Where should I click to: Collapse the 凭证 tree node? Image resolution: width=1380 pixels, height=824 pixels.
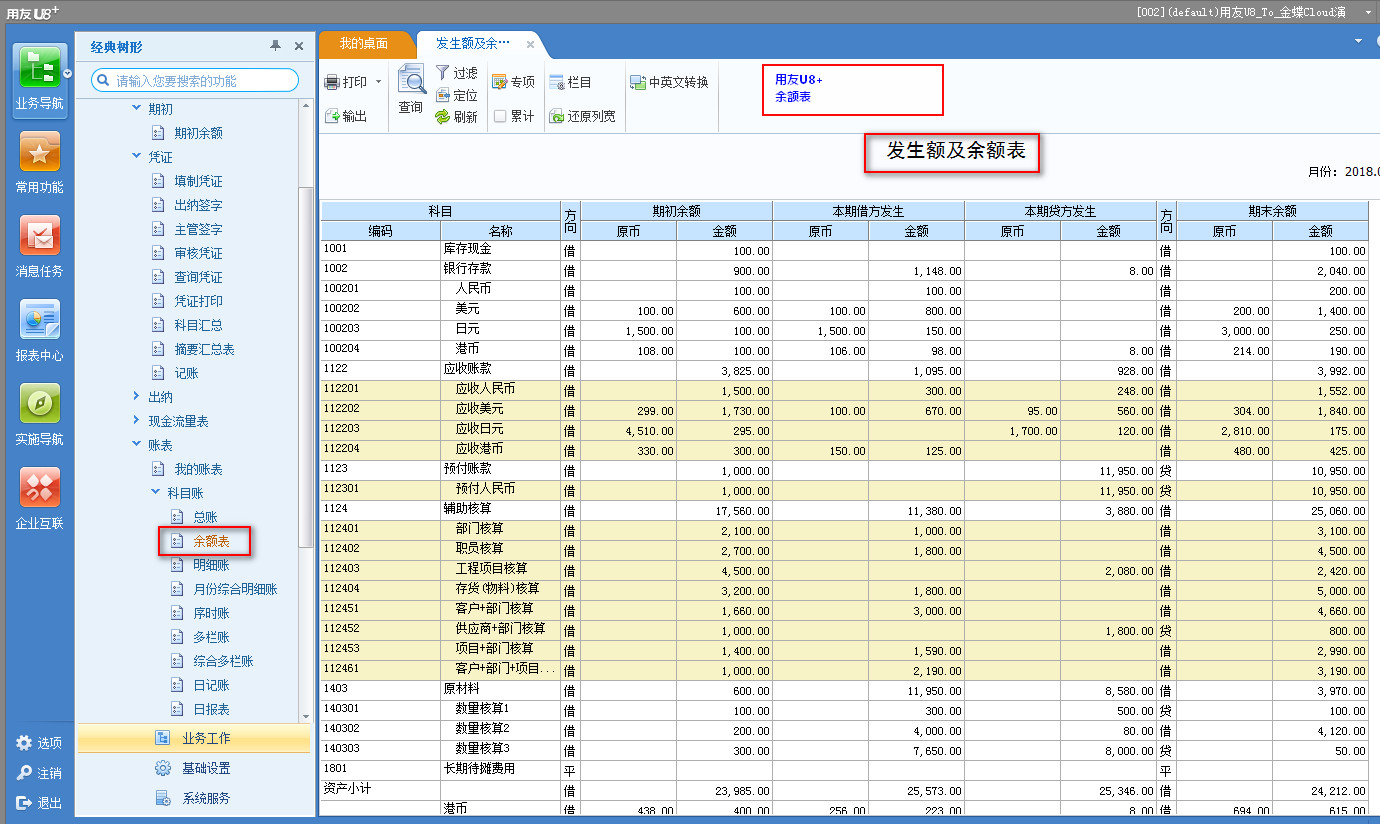(x=137, y=157)
